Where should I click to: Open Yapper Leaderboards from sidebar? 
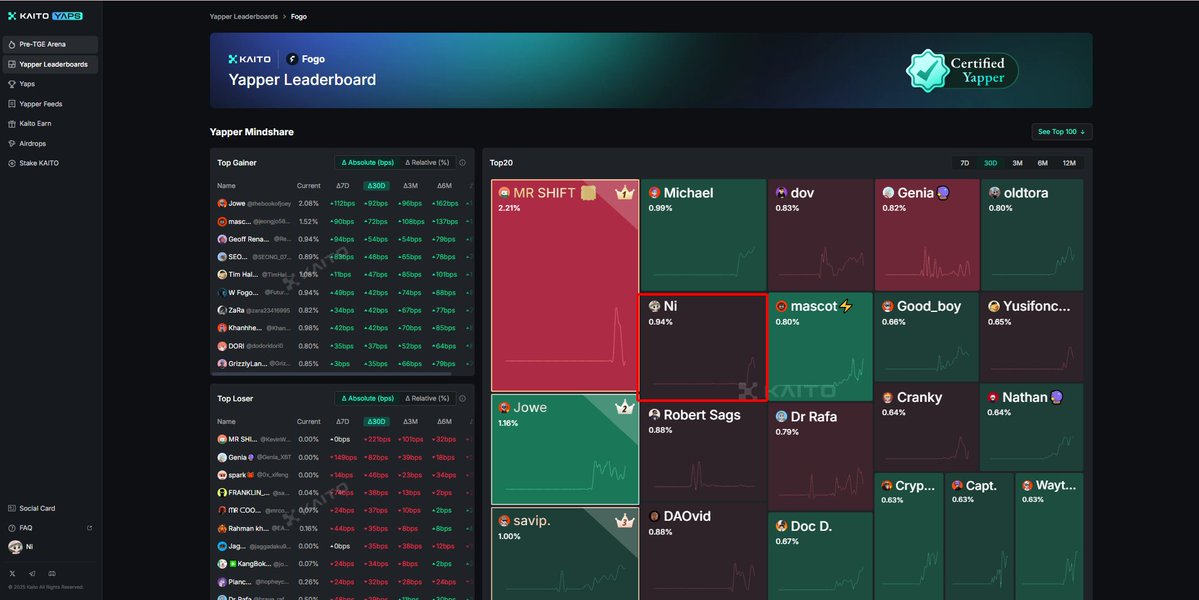click(50, 64)
